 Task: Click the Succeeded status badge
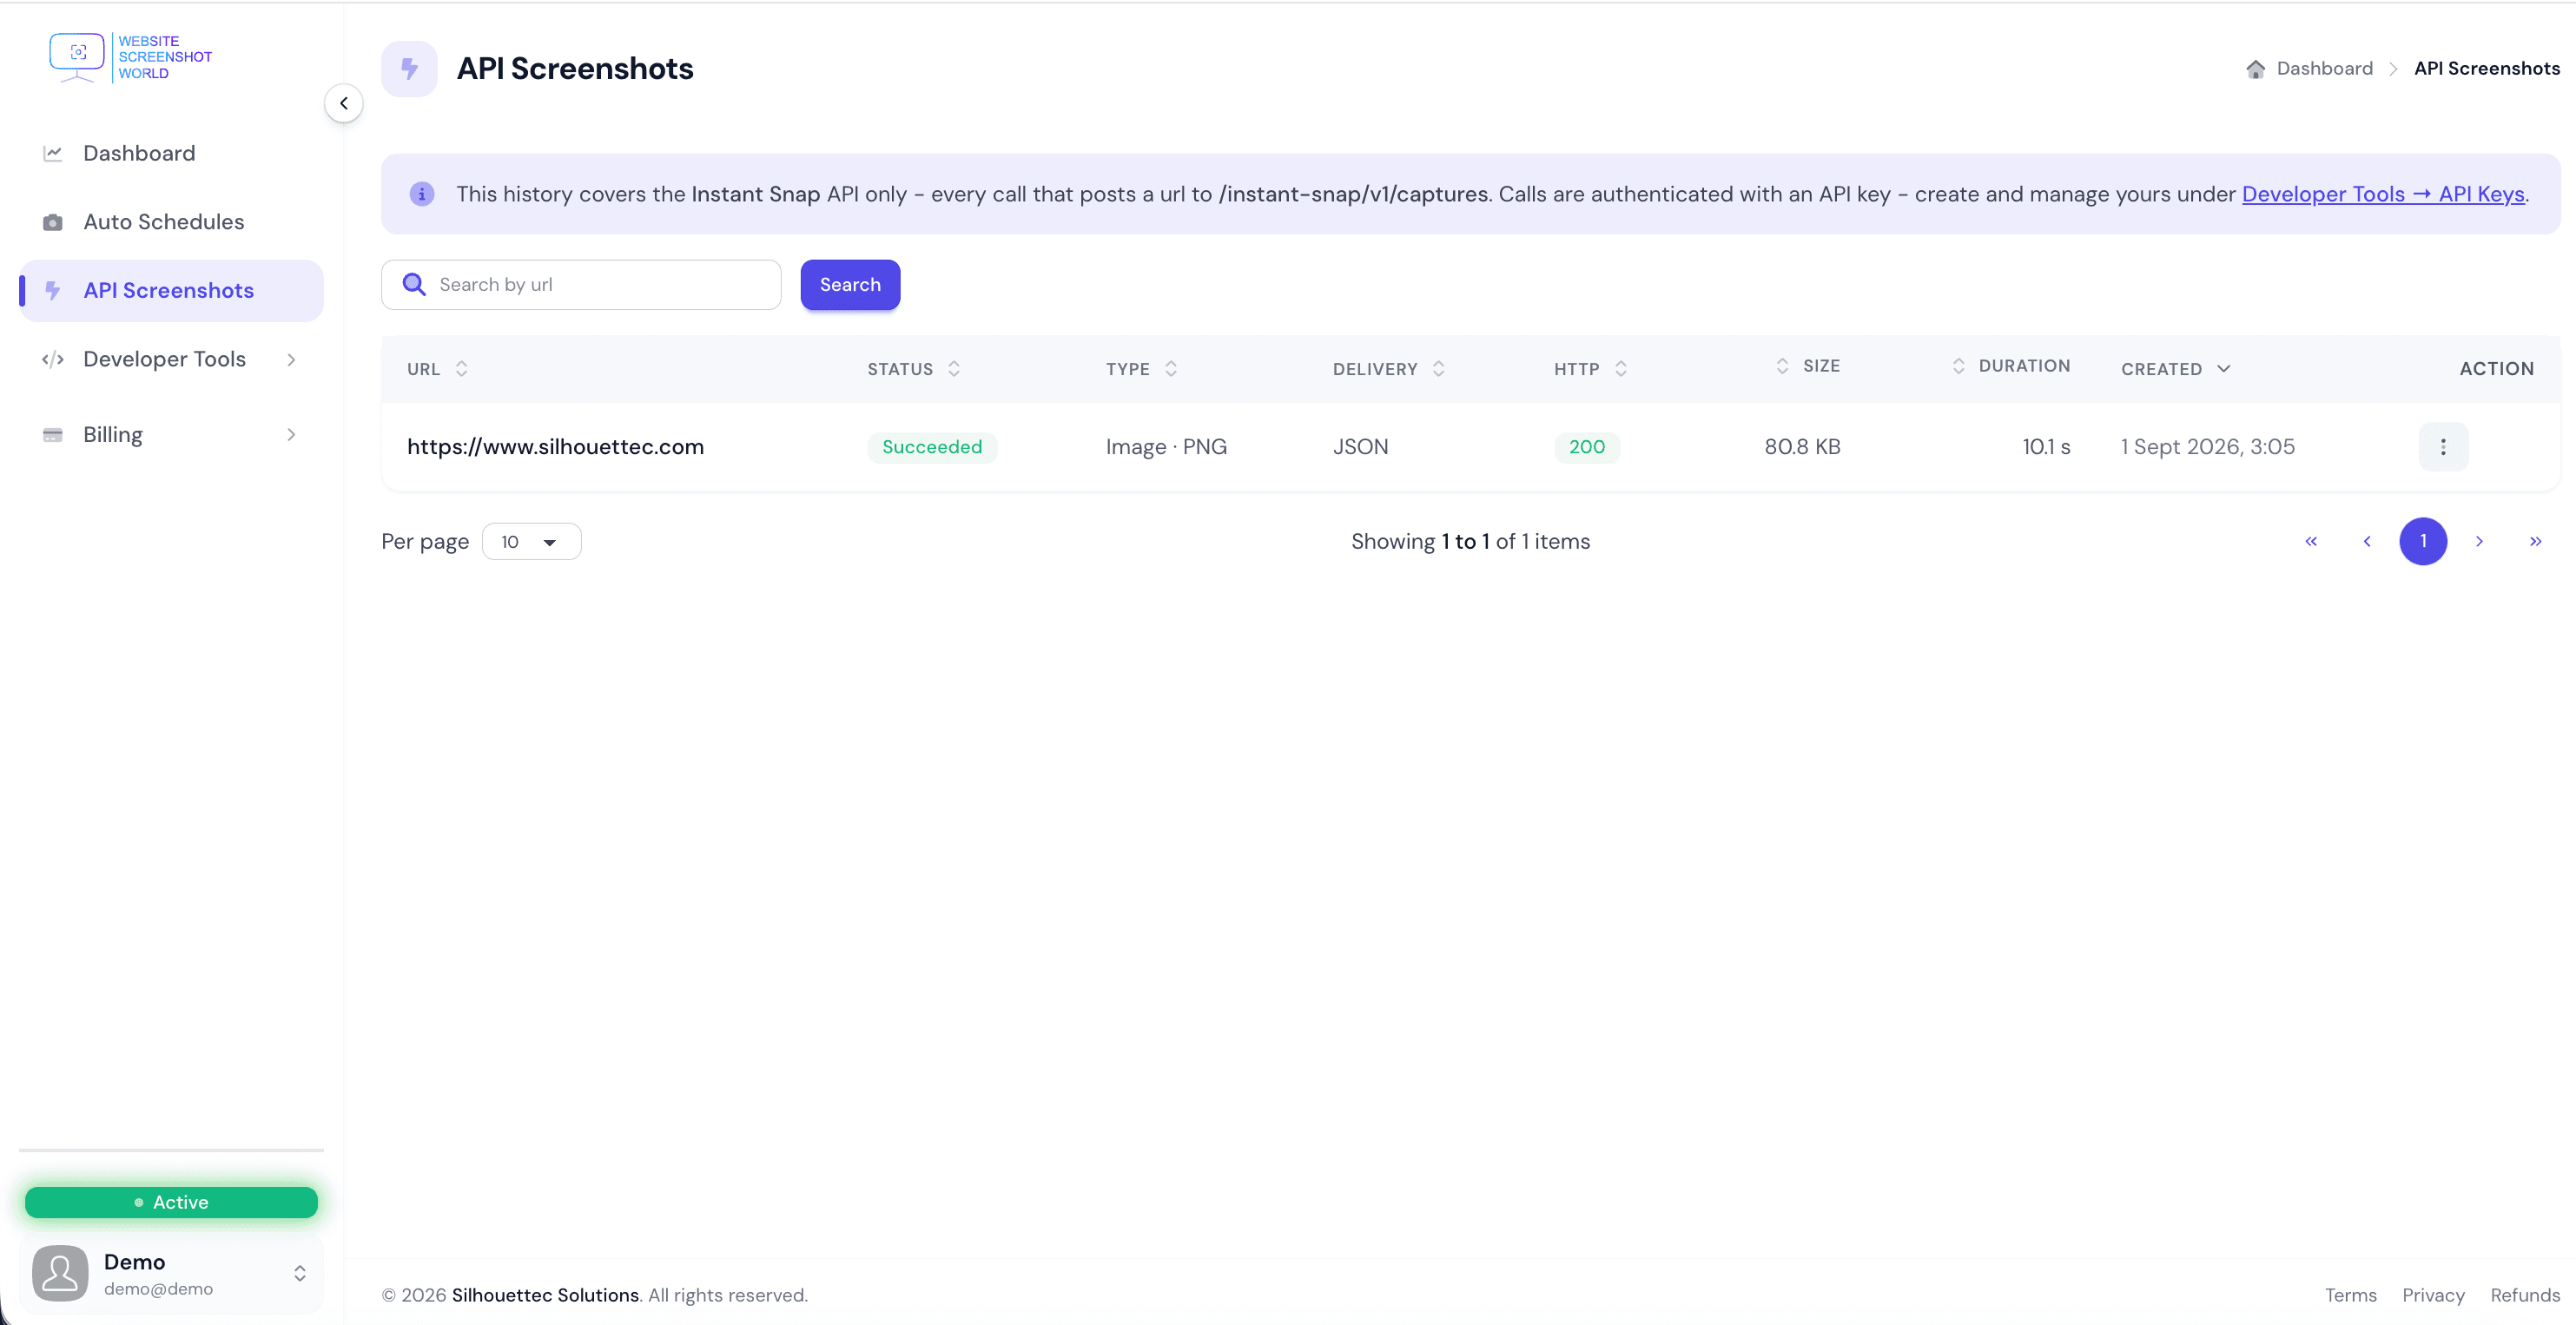point(932,447)
